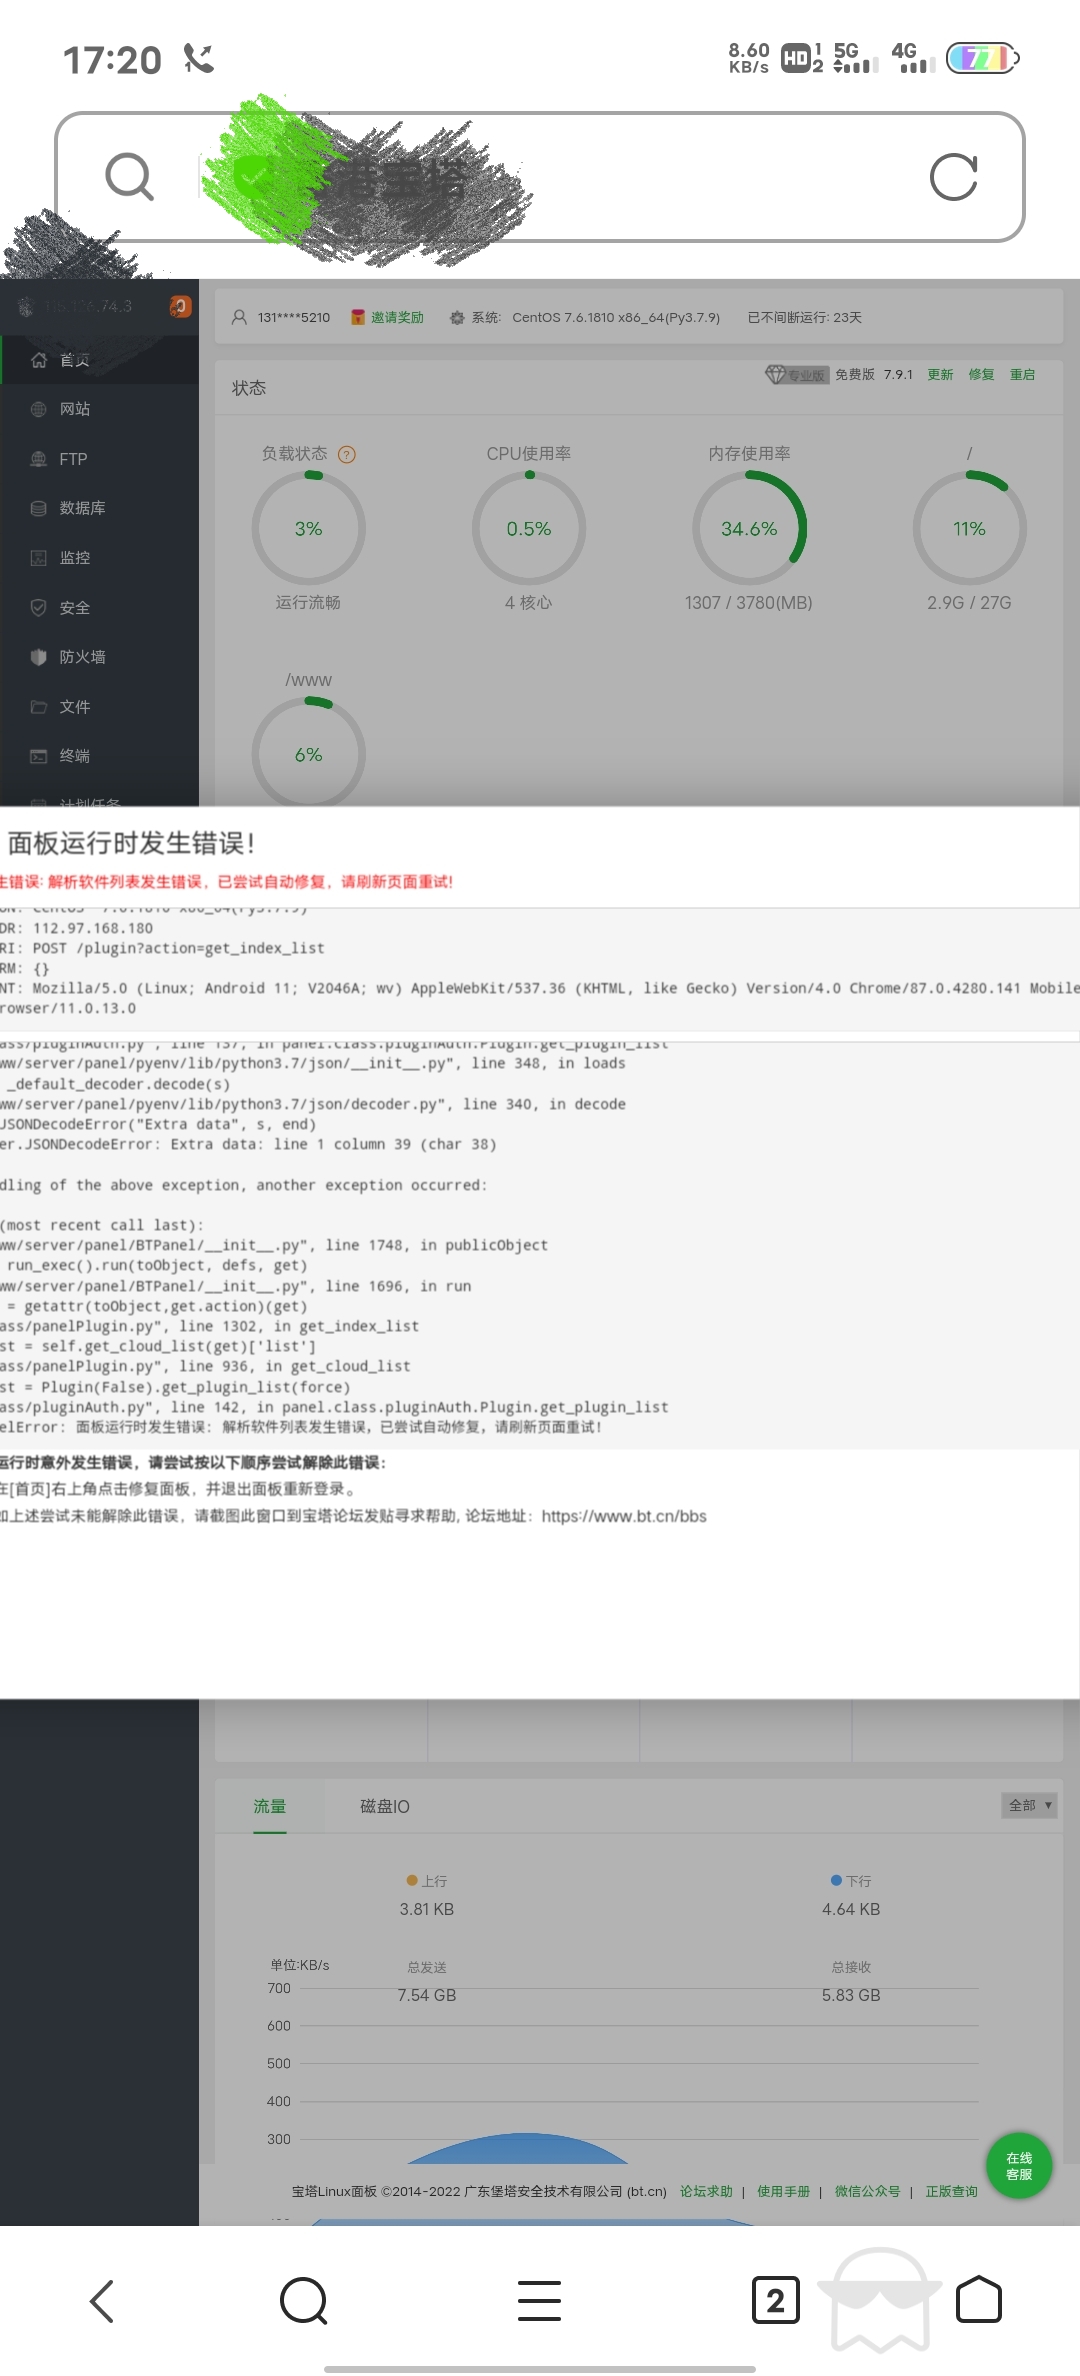Click the 11% root disk gauge
1080x2376 pixels.
969,528
